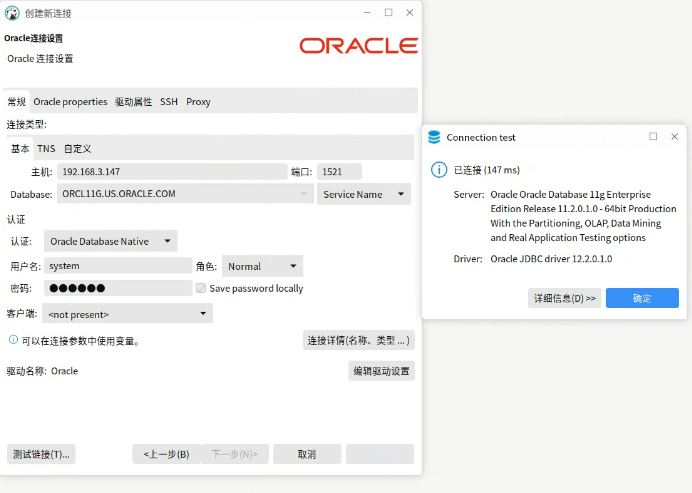
Task: Click 详细信息(D) >> in Connection test
Action: coord(564,298)
